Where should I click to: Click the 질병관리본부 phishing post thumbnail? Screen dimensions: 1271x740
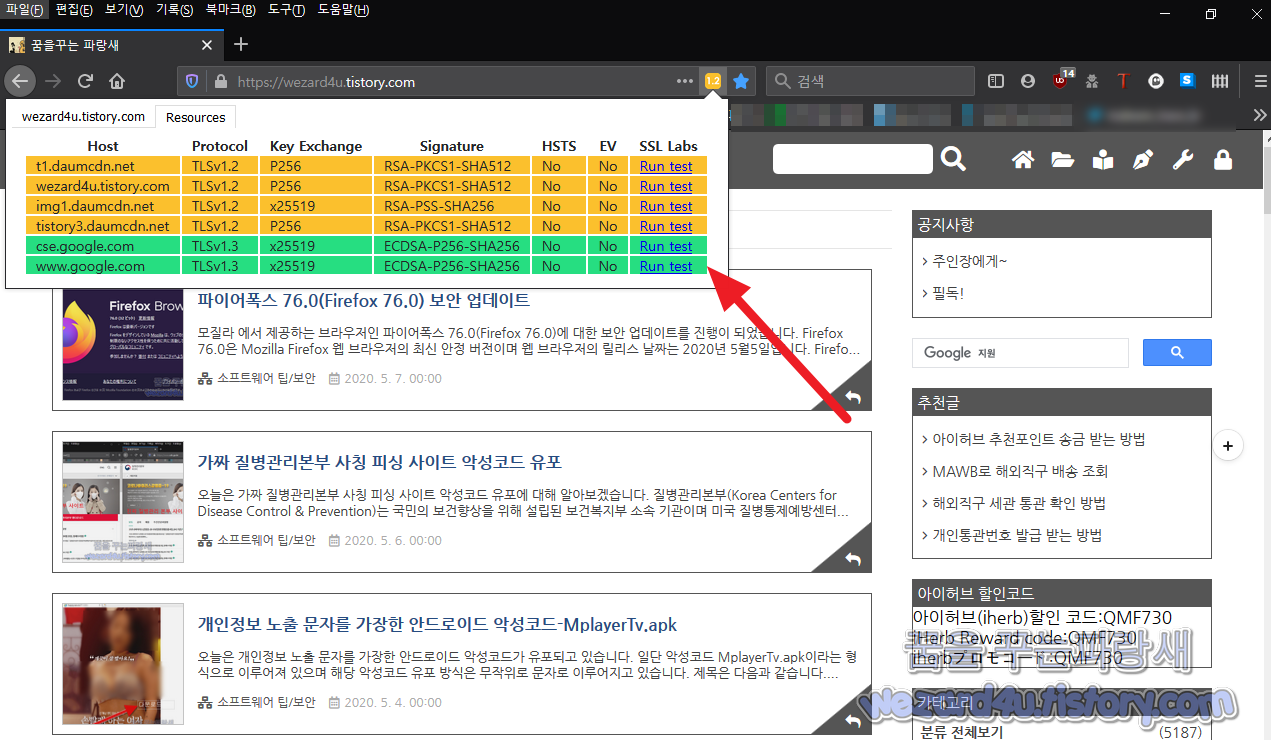pyautogui.click(x=123, y=501)
